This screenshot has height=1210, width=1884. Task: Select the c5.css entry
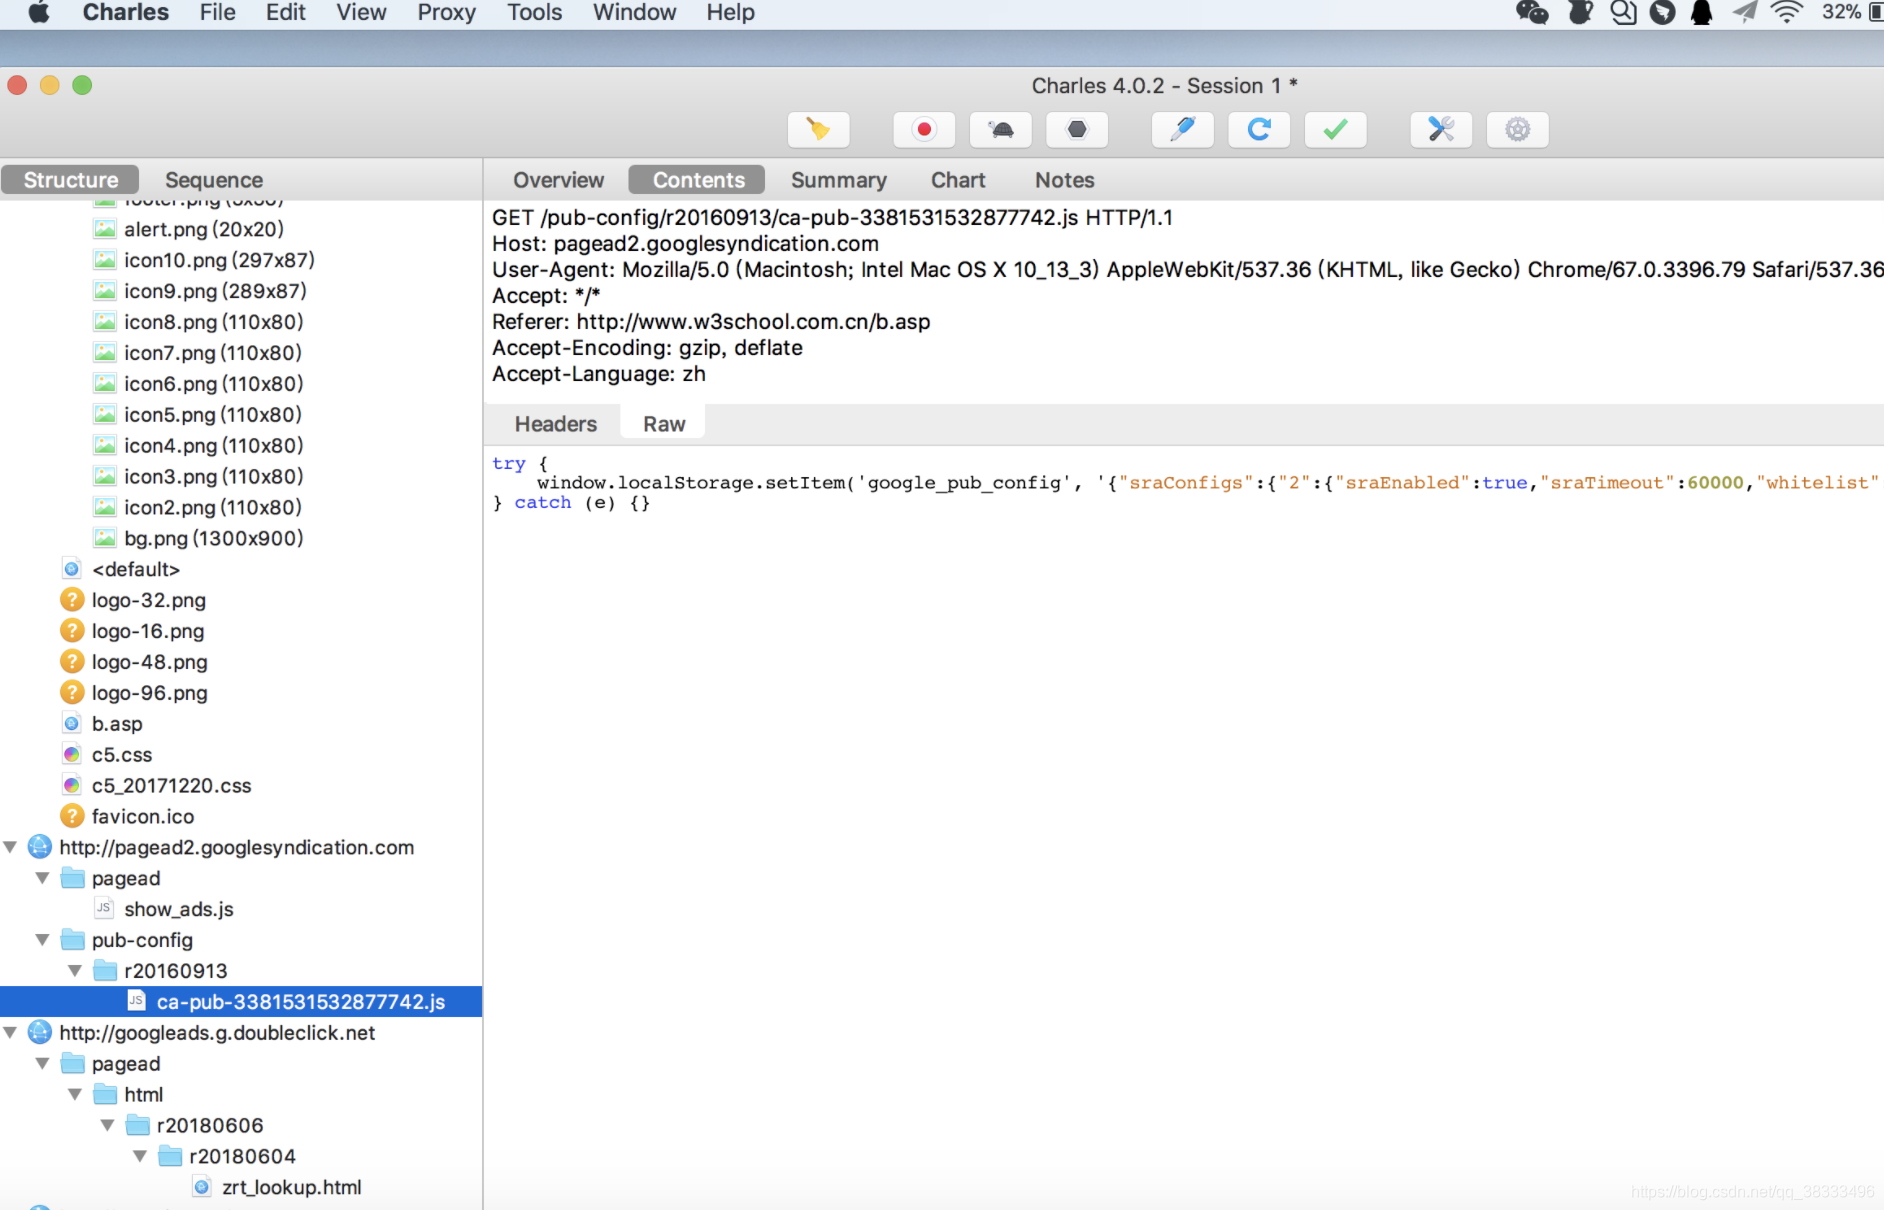[121, 755]
